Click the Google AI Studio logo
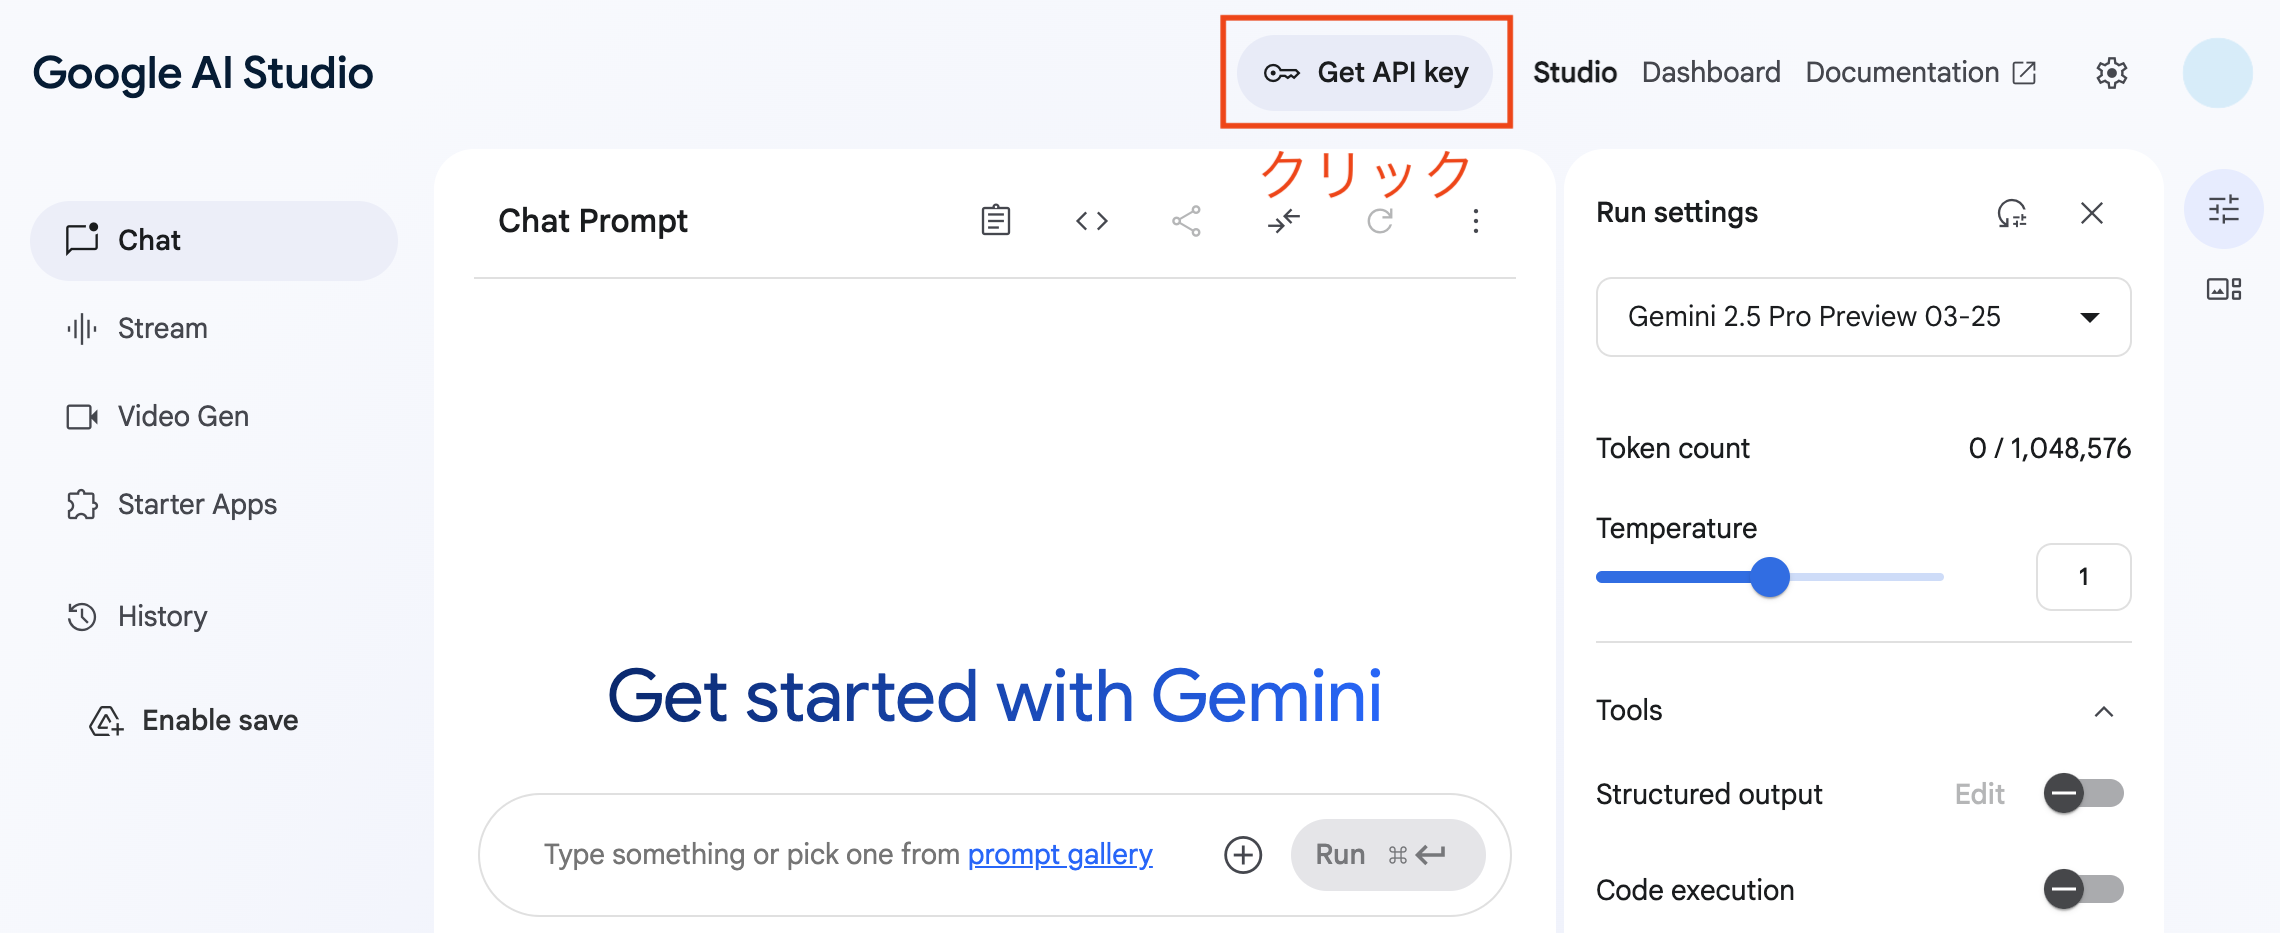This screenshot has height=933, width=2280. click(203, 73)
